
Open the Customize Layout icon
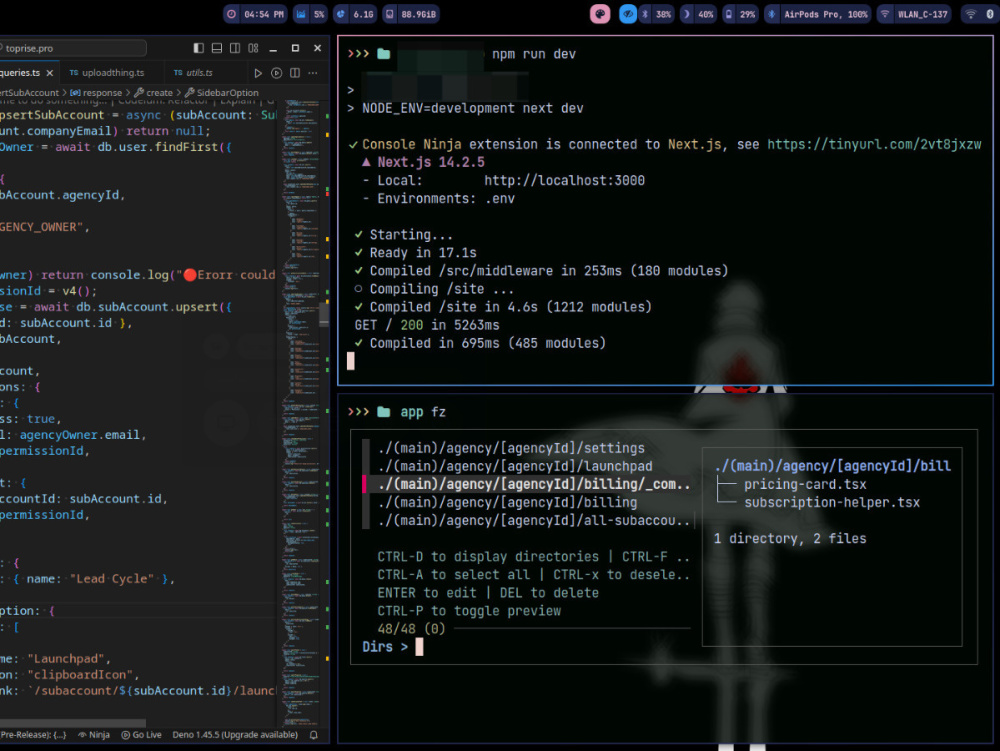pyautogui.click(x=253, y=48)
